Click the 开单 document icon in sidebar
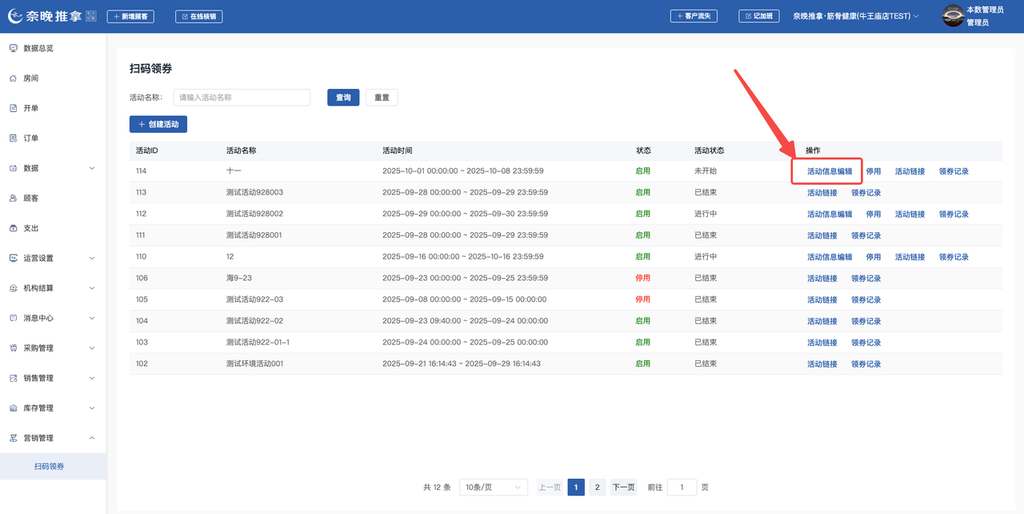This screenshot has height=514, width=1024. pyautogui.click(x=13, y=108)
